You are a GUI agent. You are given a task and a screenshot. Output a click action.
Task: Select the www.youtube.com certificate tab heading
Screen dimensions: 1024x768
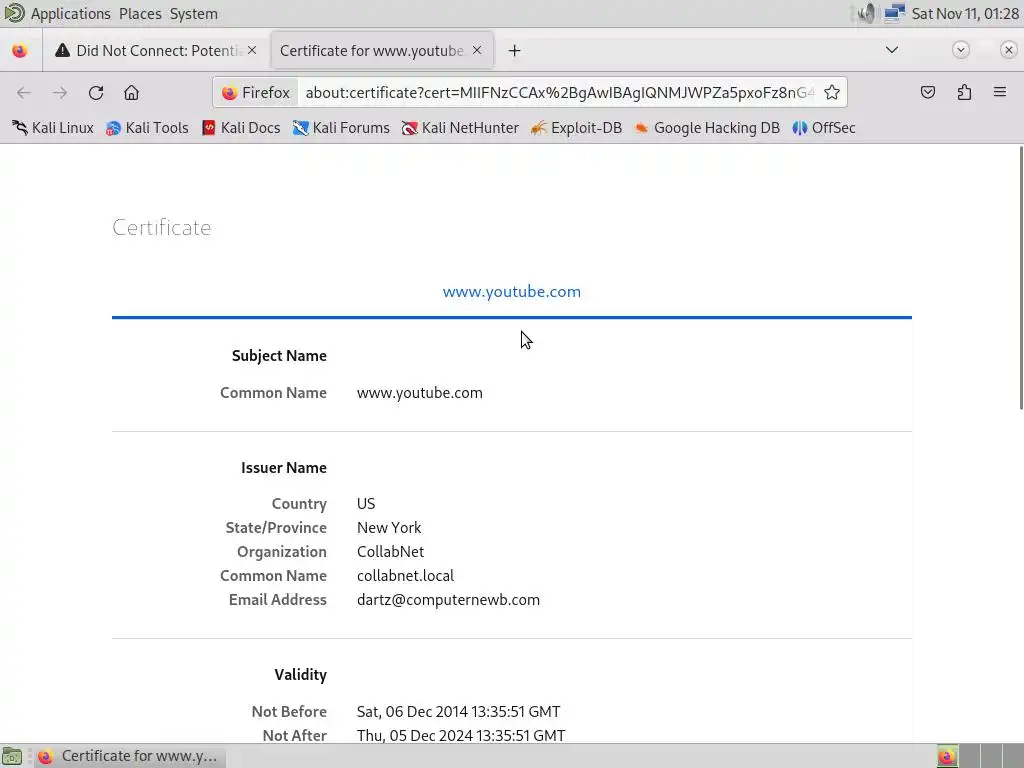tap(511, 292)
